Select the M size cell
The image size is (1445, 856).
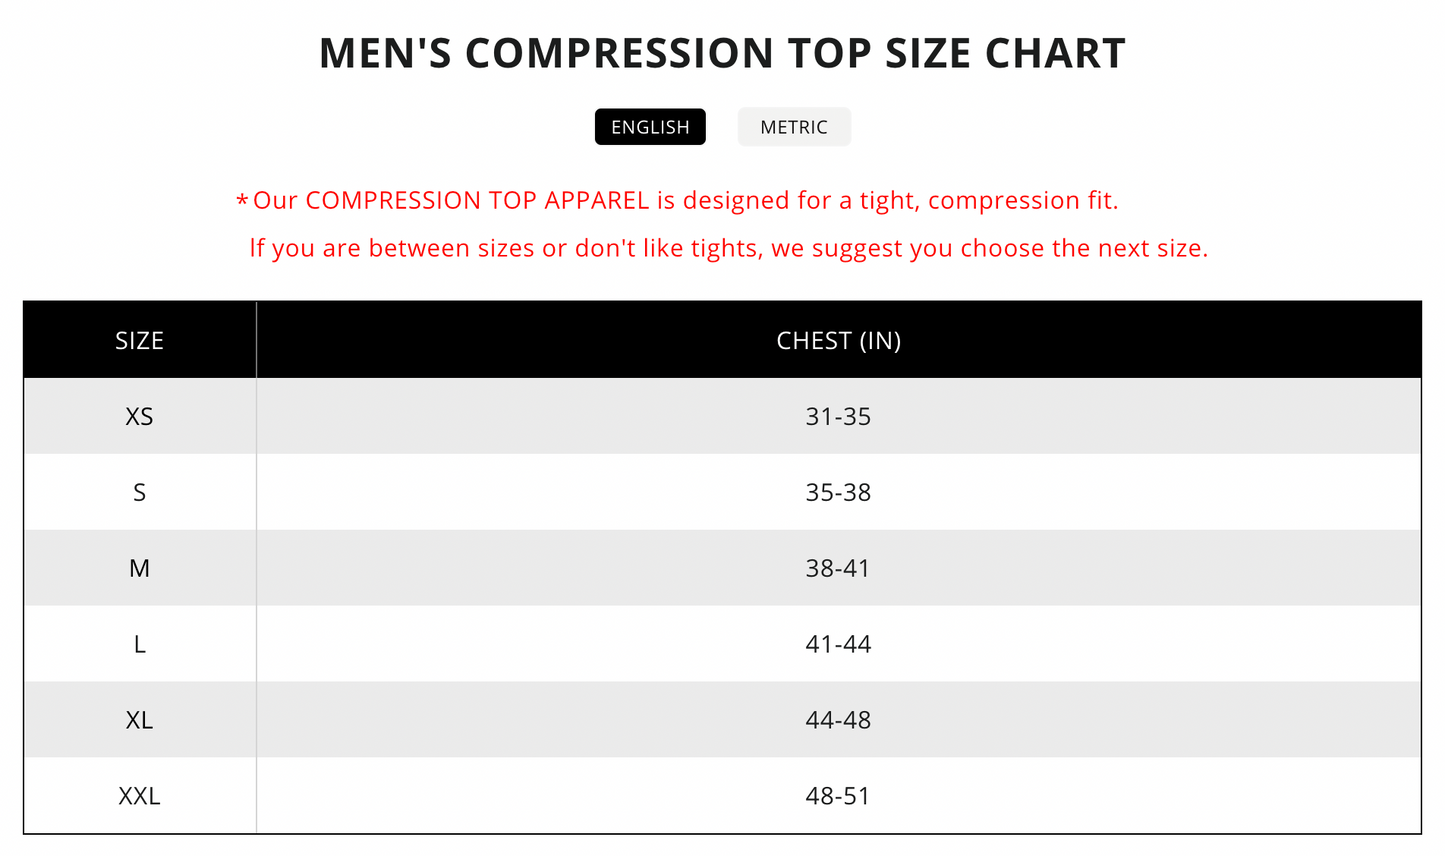[139, 568]
